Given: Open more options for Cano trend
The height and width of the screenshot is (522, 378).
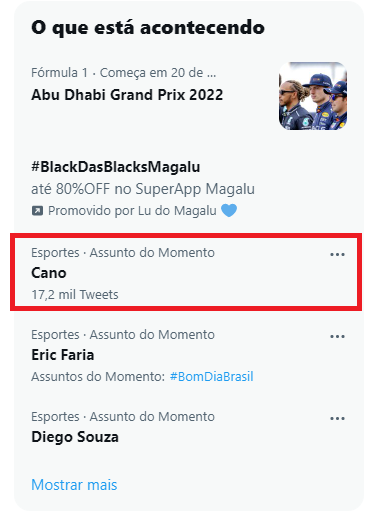Looking at the screenshot, I should 337,255.
